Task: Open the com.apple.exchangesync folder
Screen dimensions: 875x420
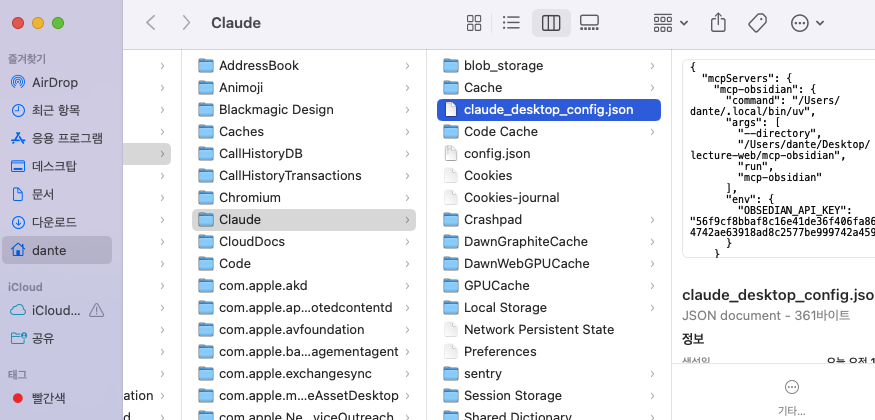Action: click(304, 374)
